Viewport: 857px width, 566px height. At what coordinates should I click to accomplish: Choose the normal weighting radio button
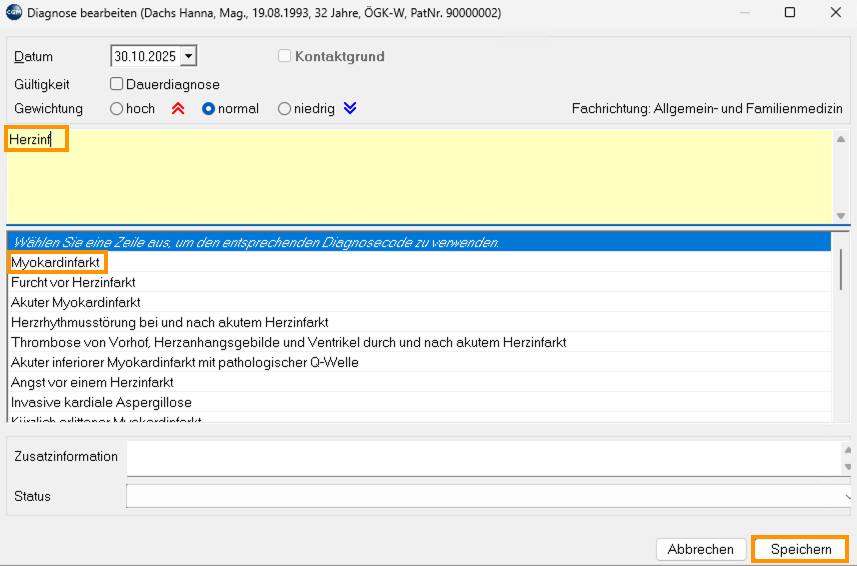pos(209,109)
